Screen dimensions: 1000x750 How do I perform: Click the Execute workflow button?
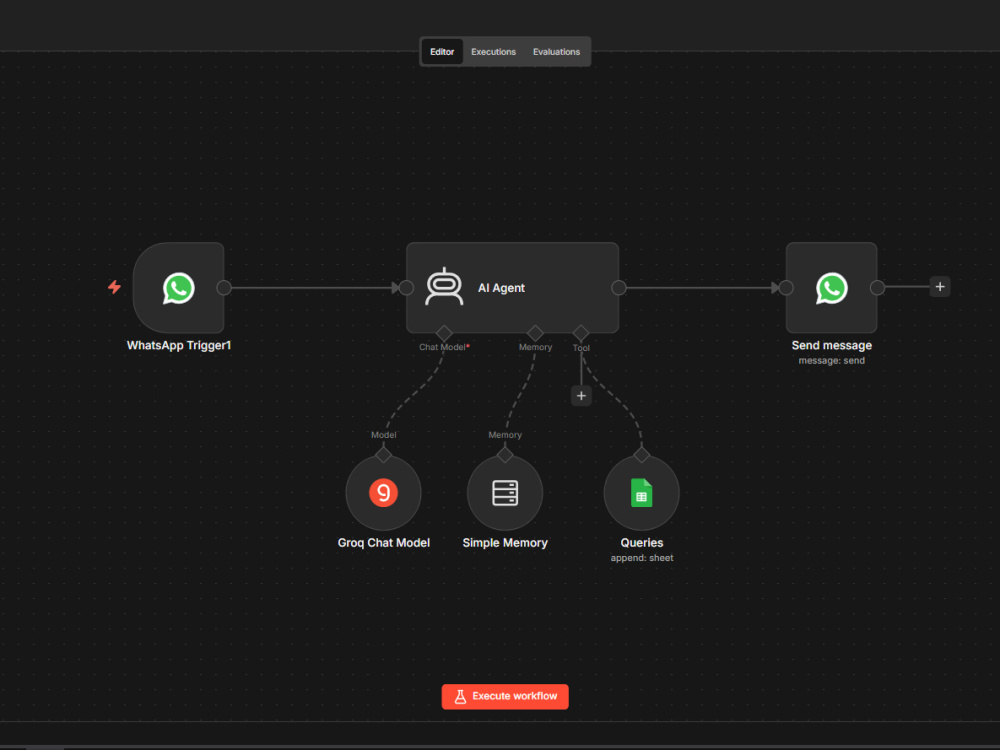click(x=505, y=696)
